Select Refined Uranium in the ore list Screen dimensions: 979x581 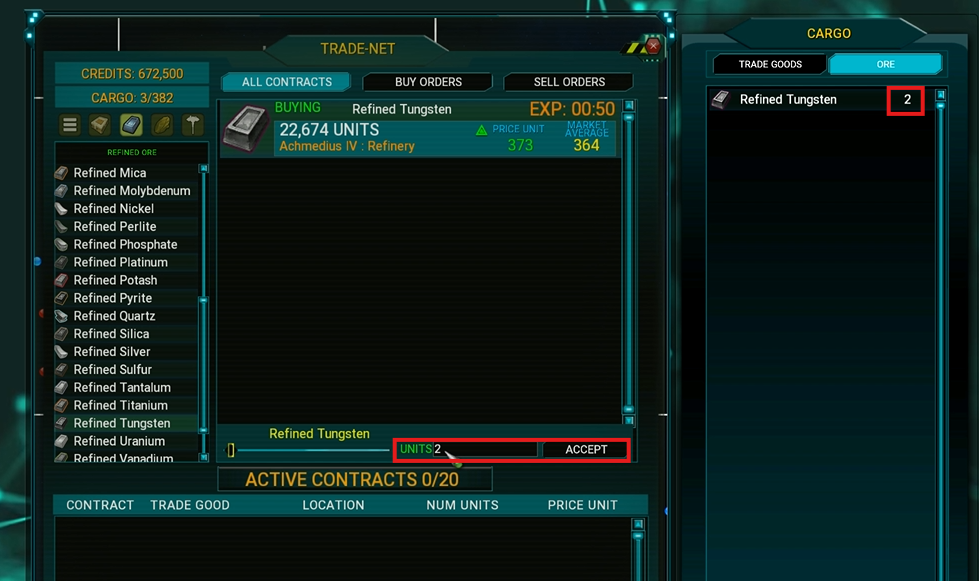coord(119,441)
